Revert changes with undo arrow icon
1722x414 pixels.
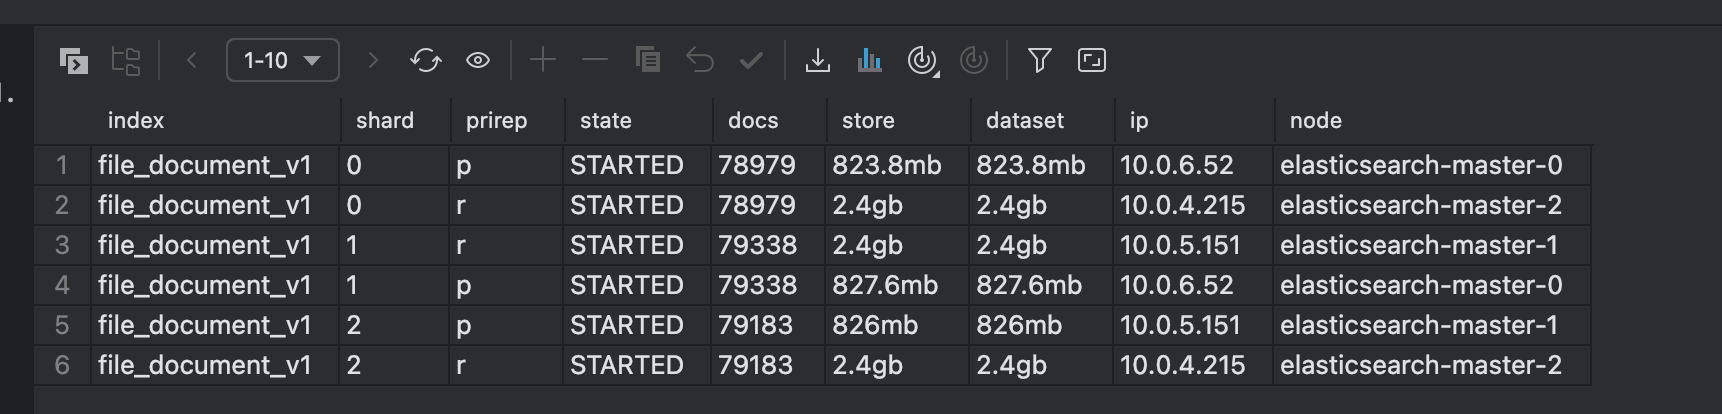click(x=700, y=60)
